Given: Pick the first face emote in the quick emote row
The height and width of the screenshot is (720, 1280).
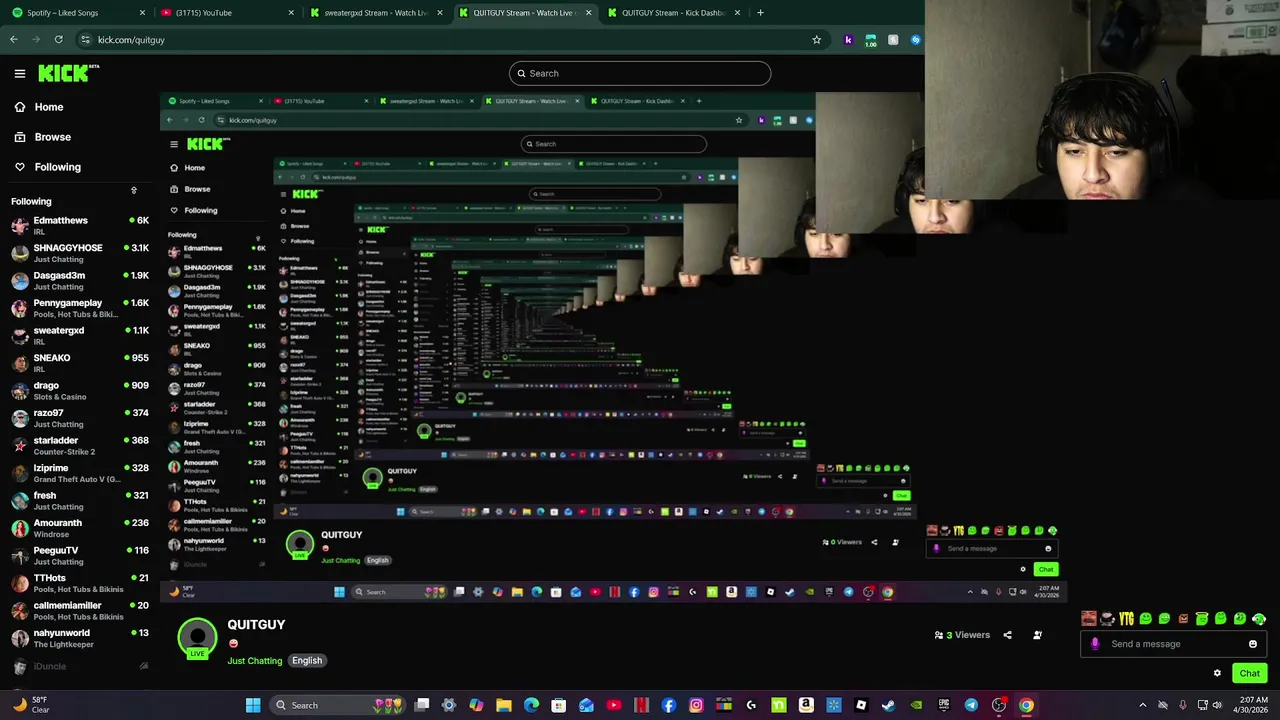Looking at the screenshot, I should 1089,619.
